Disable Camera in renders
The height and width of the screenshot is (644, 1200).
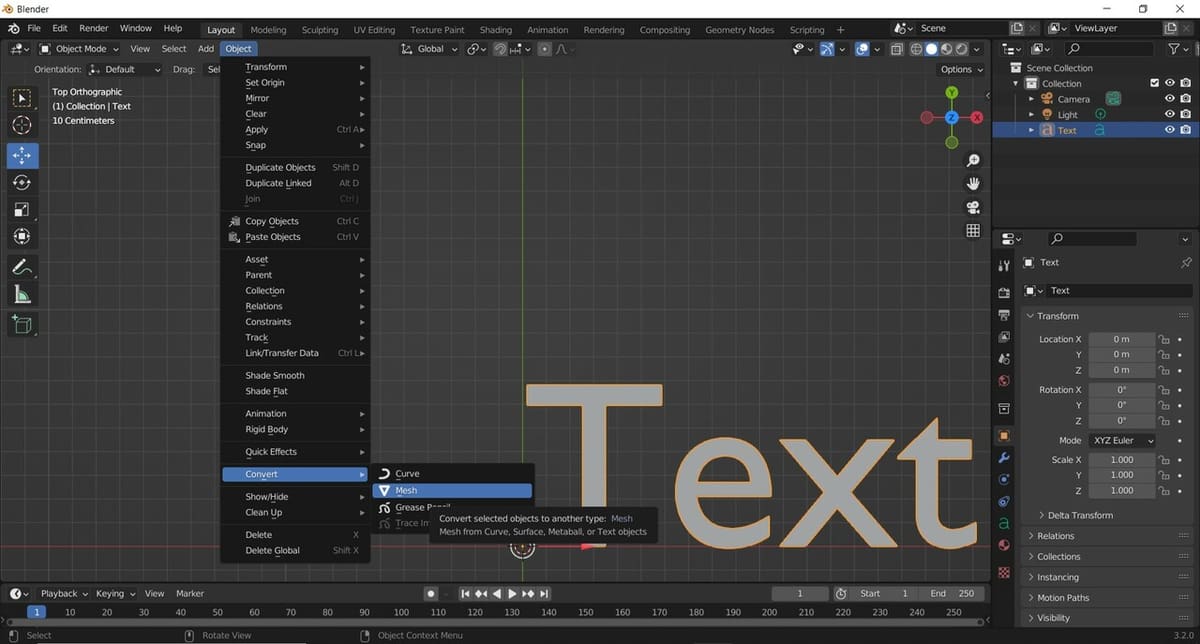1185,99
